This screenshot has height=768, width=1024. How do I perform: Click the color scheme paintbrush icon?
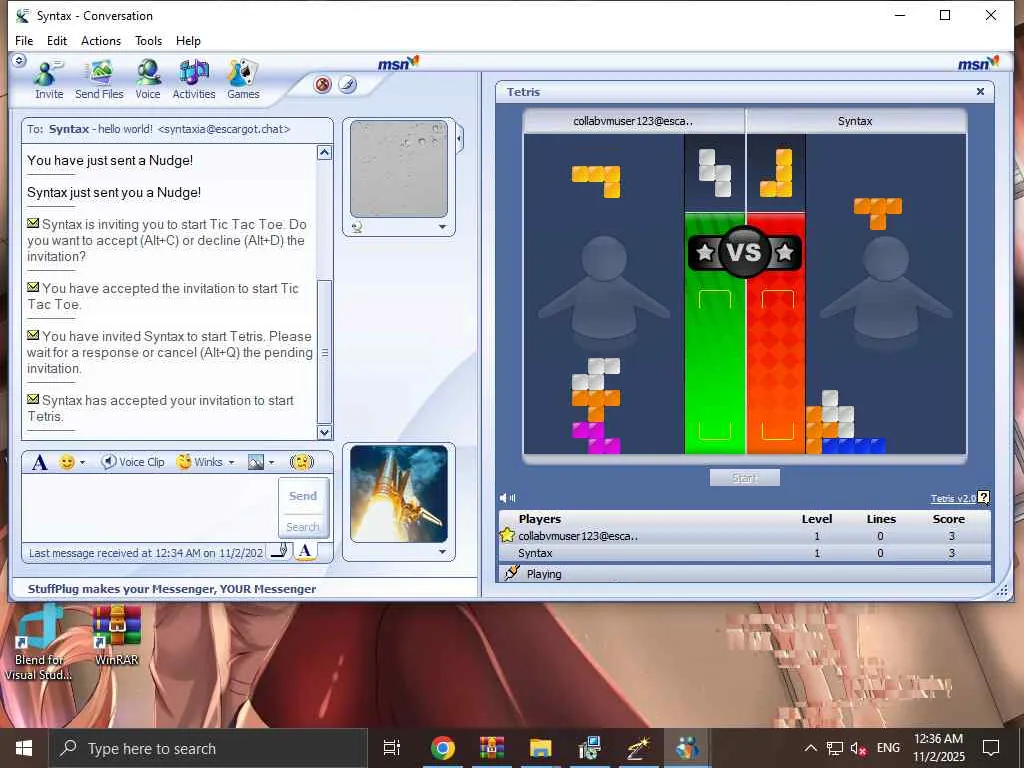point(347,84)
